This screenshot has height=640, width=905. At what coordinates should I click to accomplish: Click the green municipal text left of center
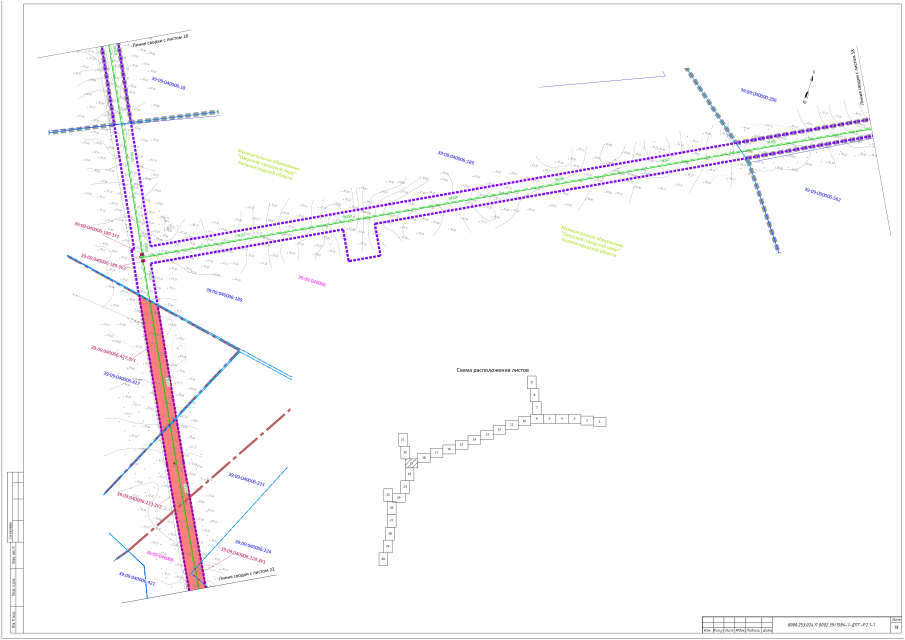click(268, 162)
